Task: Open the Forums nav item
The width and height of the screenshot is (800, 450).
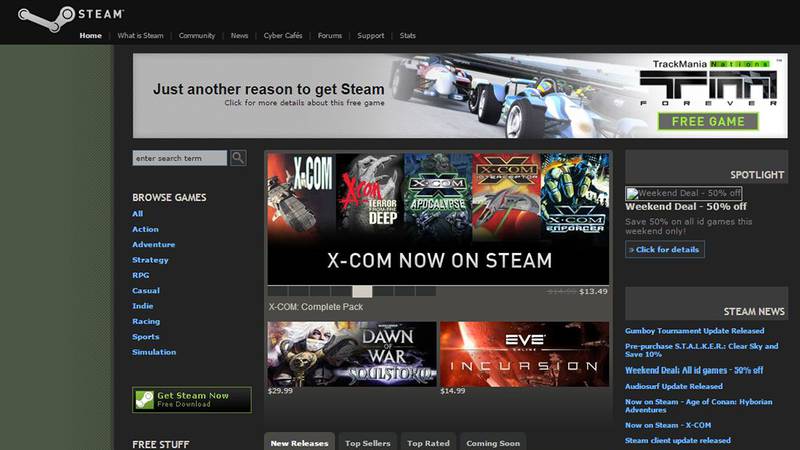Action: (x=330, y=36)
